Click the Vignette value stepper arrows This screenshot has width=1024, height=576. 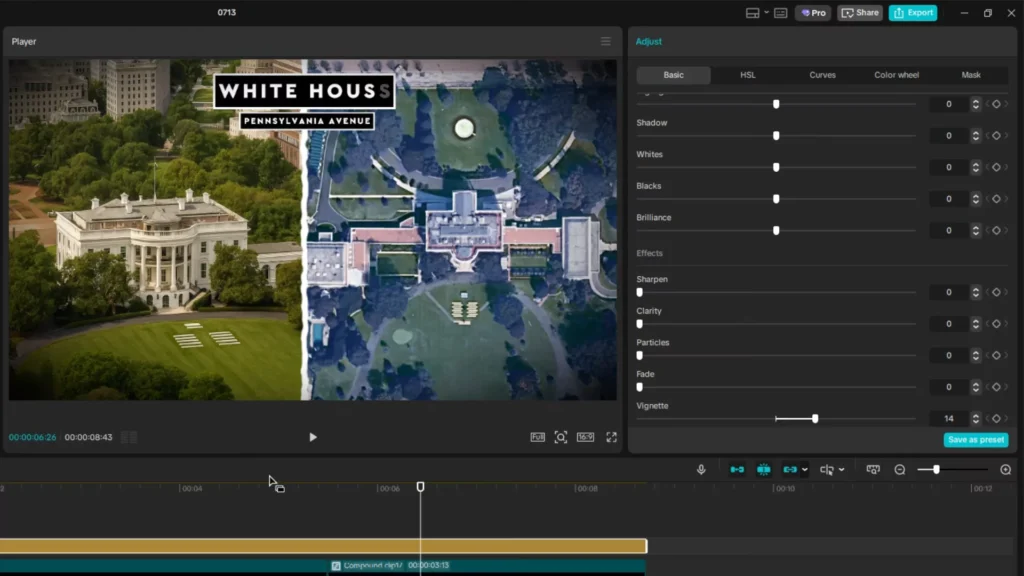pyautogui.click(x=976, y=419)
